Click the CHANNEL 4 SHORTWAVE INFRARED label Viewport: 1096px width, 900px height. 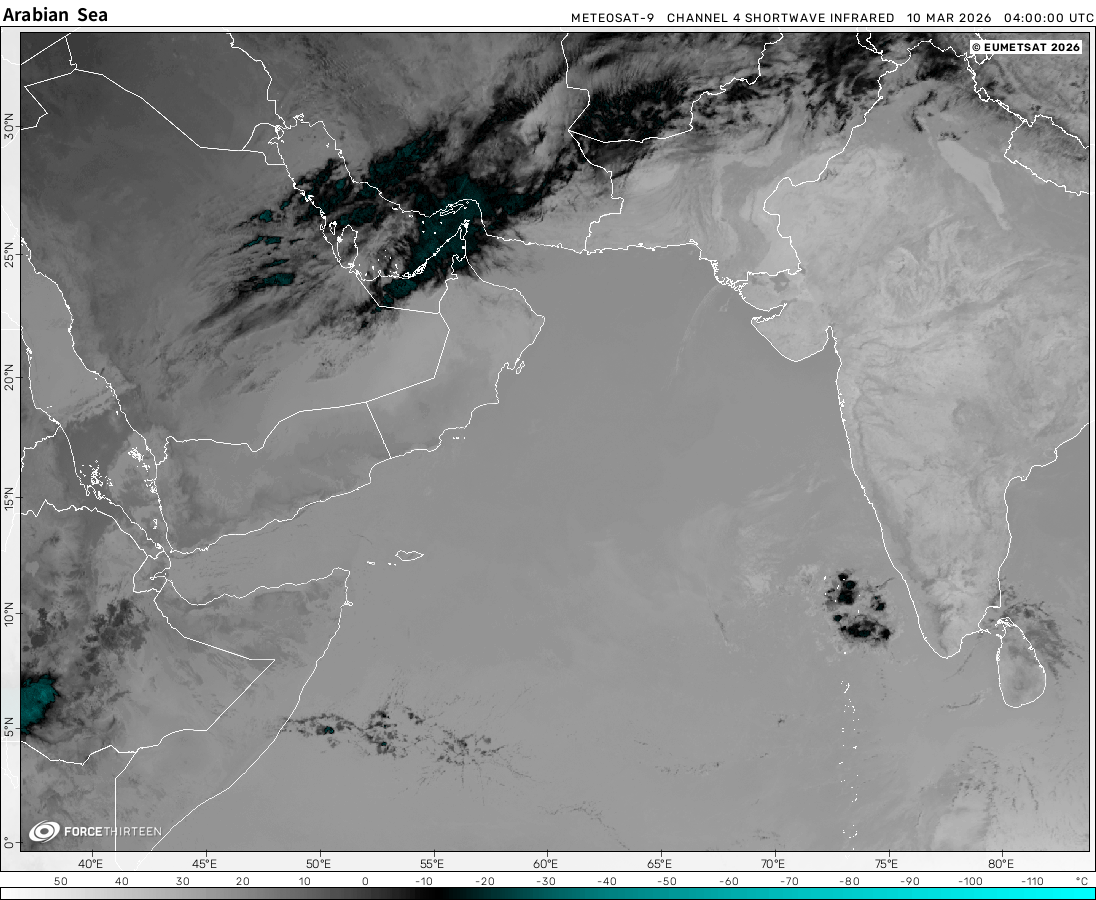click(x=780, y=18)
